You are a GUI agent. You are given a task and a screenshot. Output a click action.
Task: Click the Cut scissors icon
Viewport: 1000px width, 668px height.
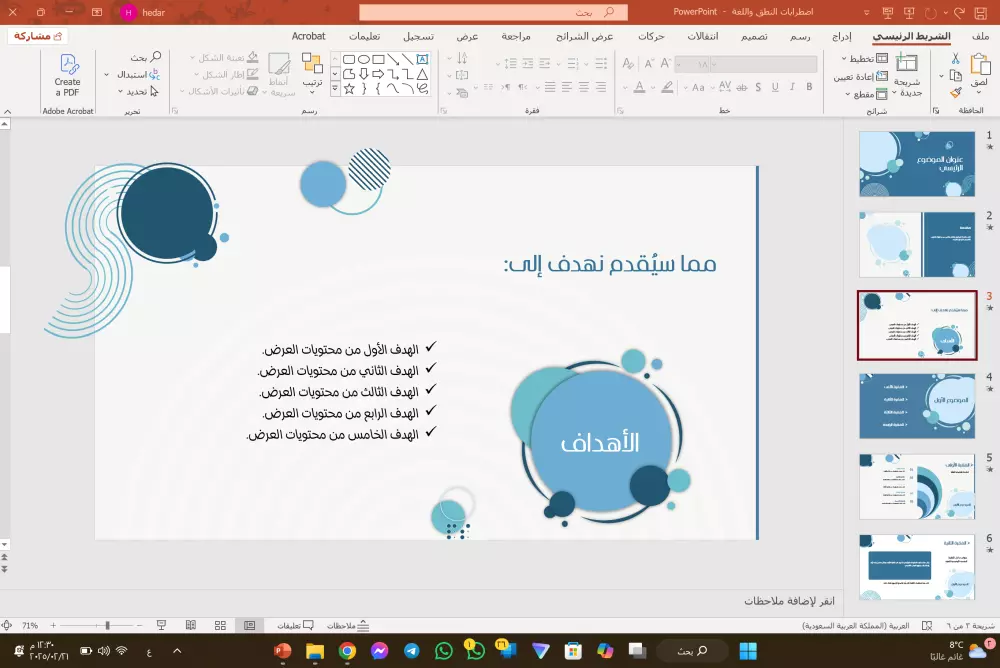pos(956,59)
